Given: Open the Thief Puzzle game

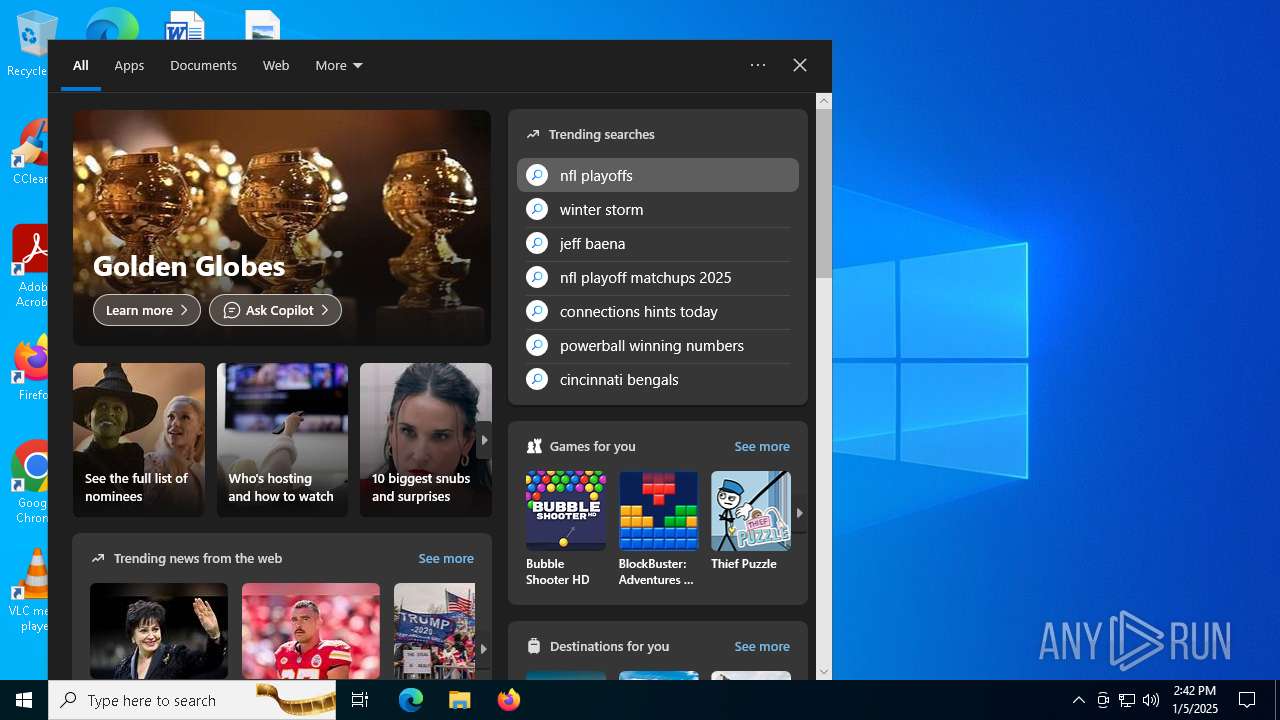Looking at the screenshot, I should (750, 521).
